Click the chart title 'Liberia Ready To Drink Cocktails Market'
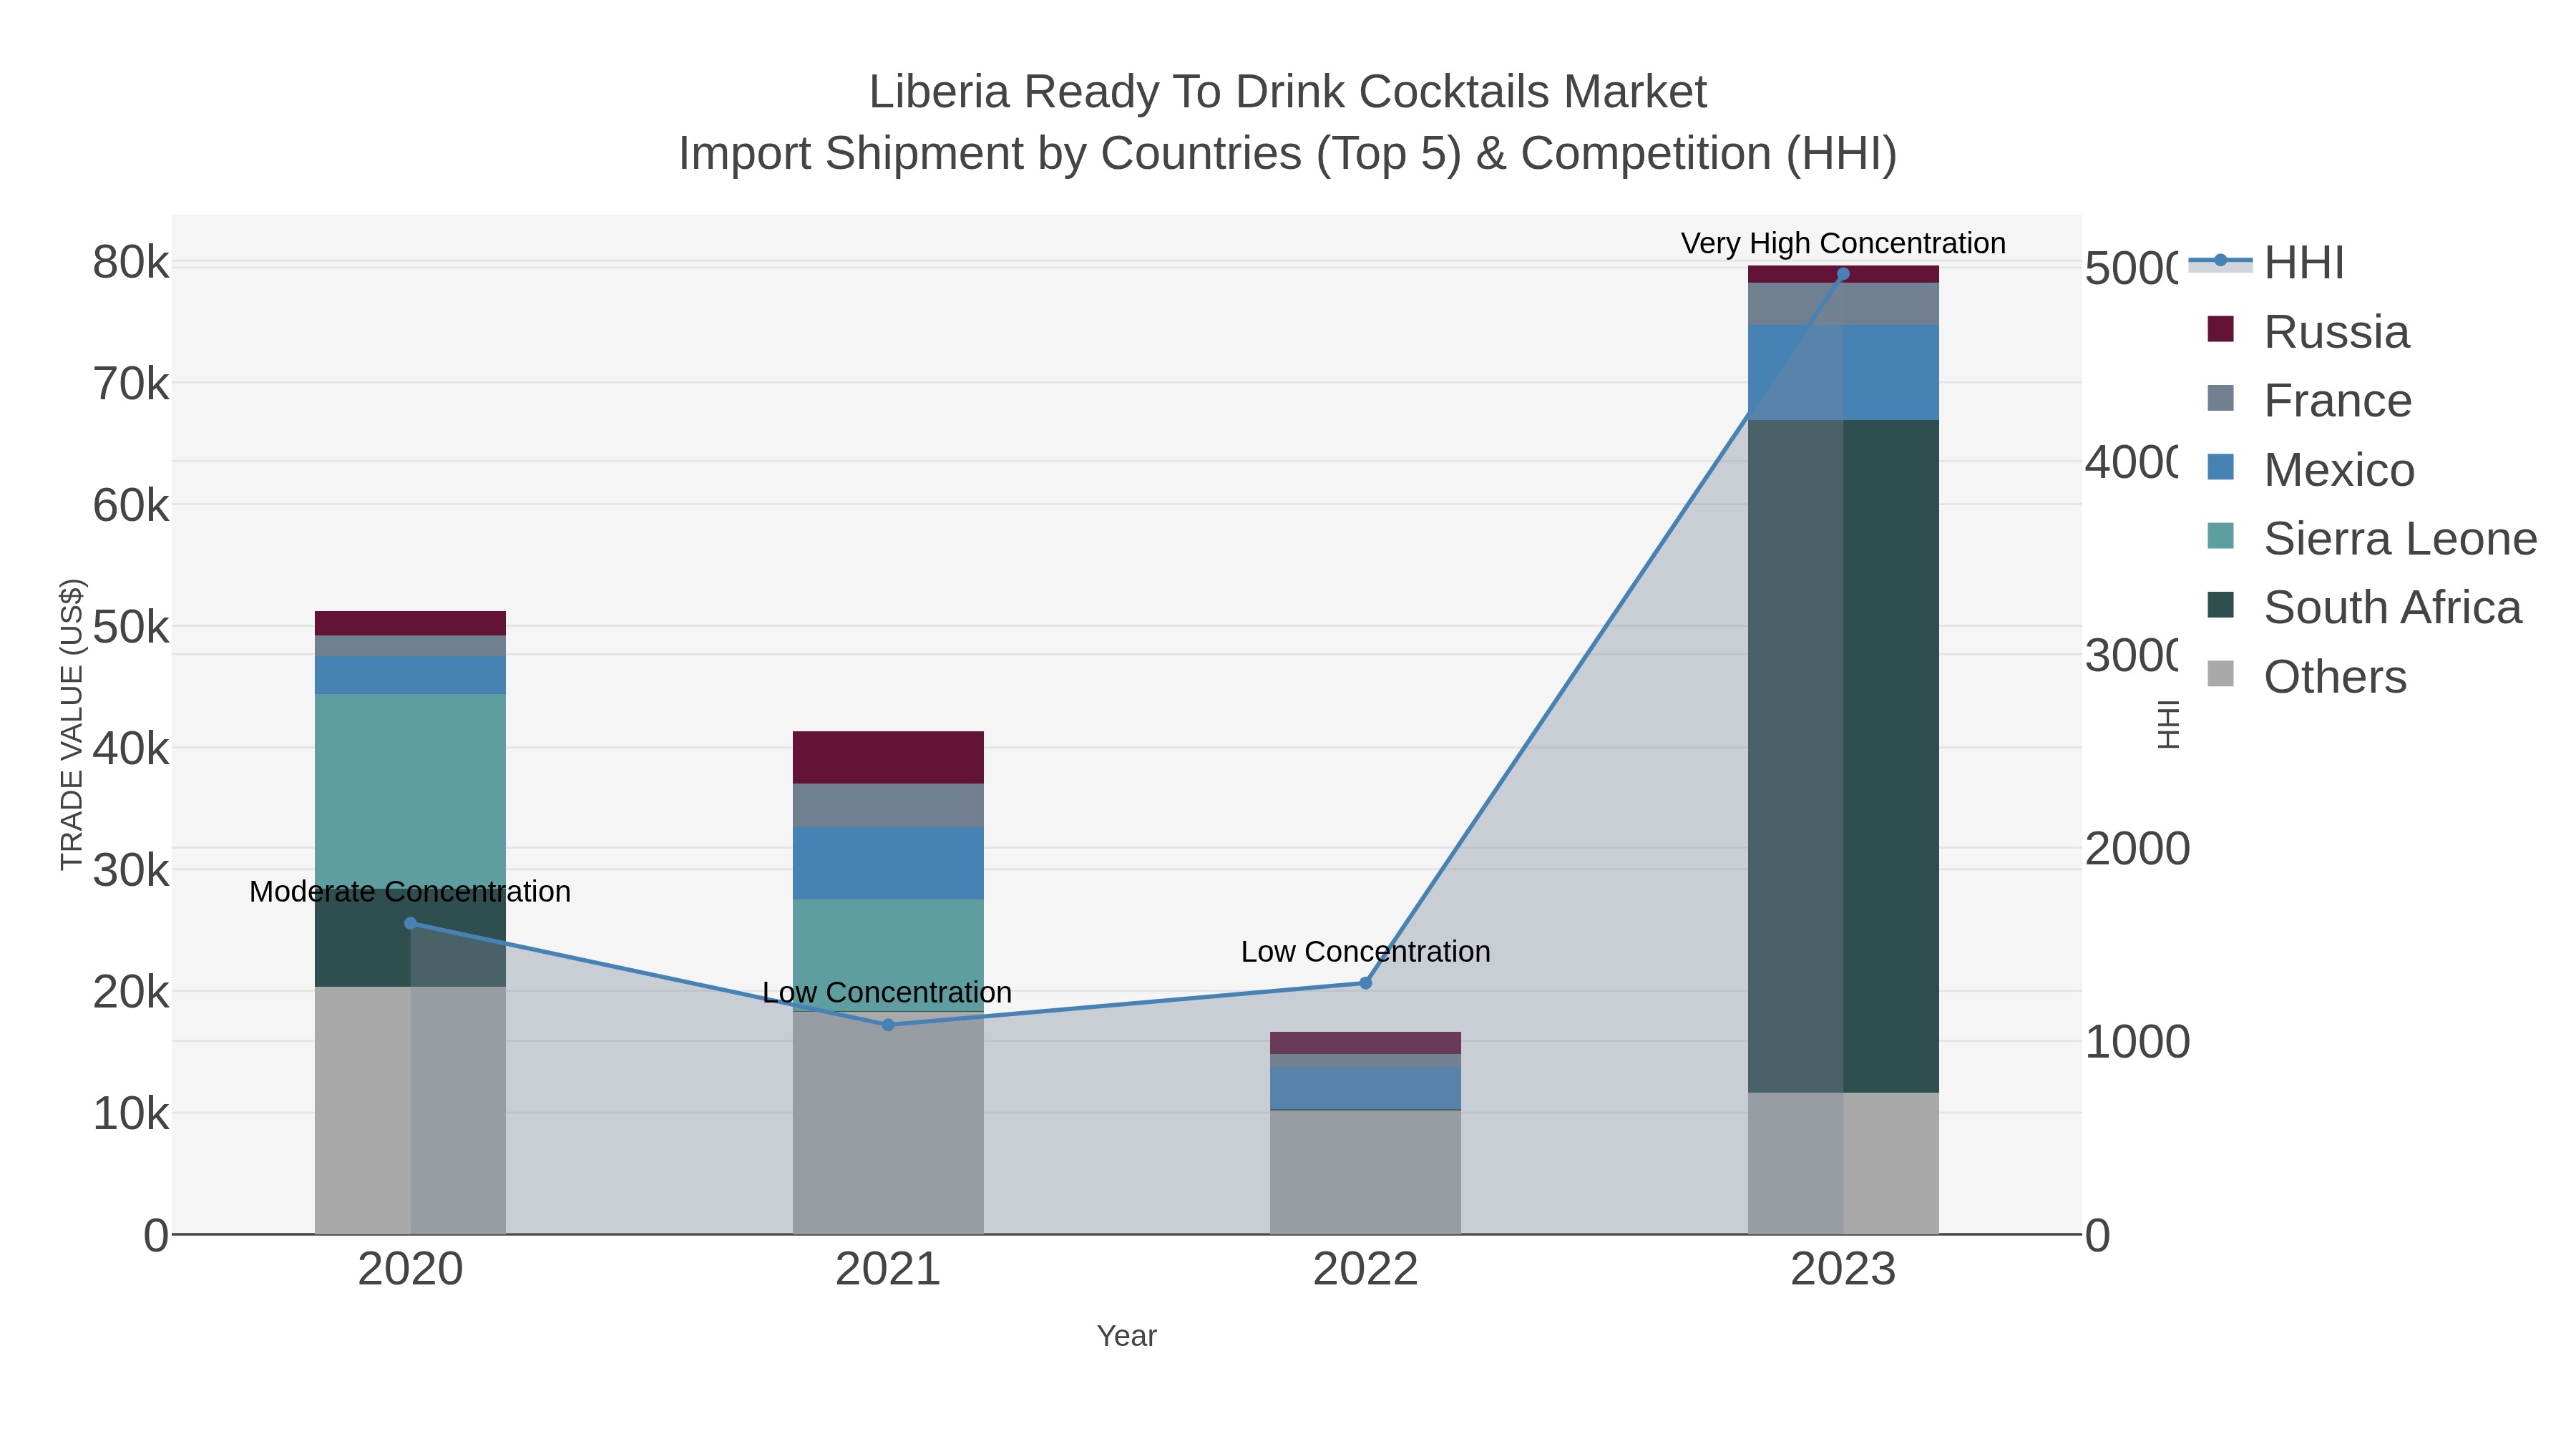The image size is (2576, 1449). click(1287, 92)
